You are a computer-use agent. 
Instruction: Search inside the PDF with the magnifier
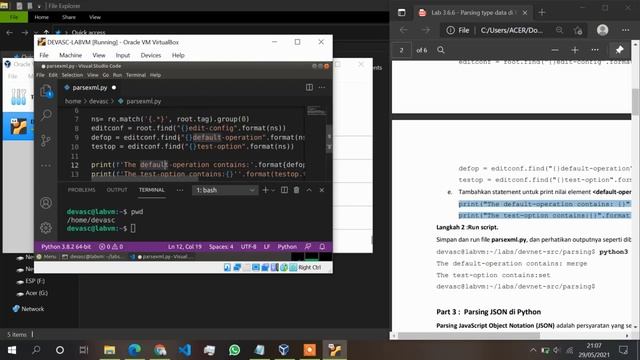point(441,50)
